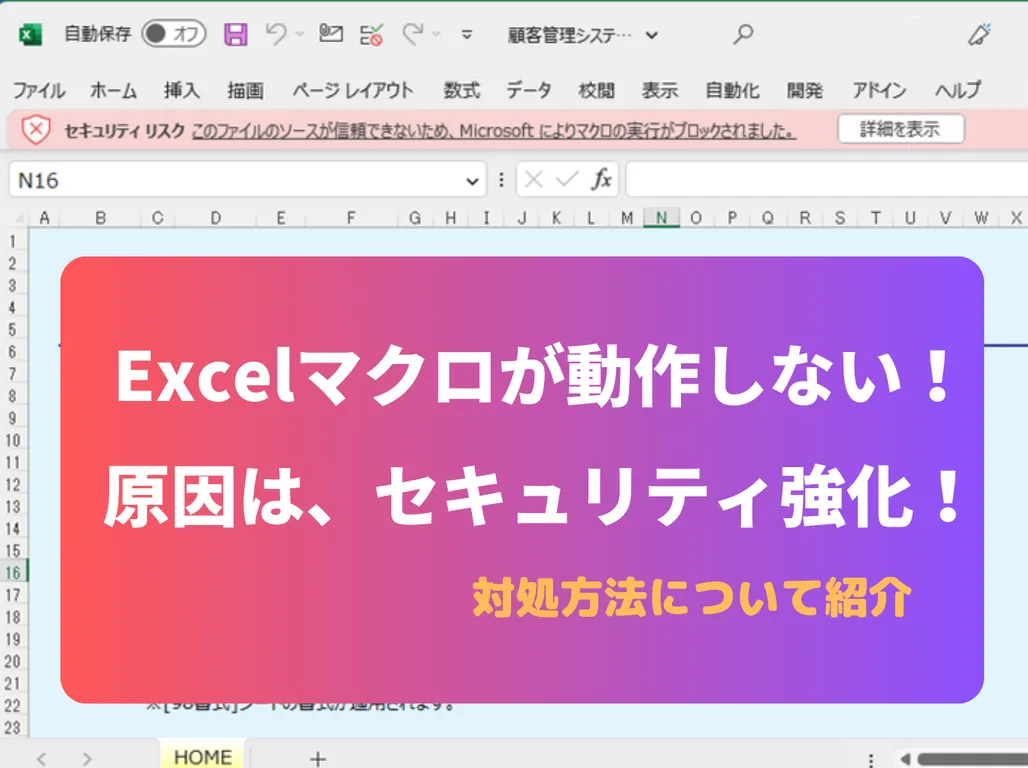Expand the Redo history dropdown arrow

click(x=437, y=34)
